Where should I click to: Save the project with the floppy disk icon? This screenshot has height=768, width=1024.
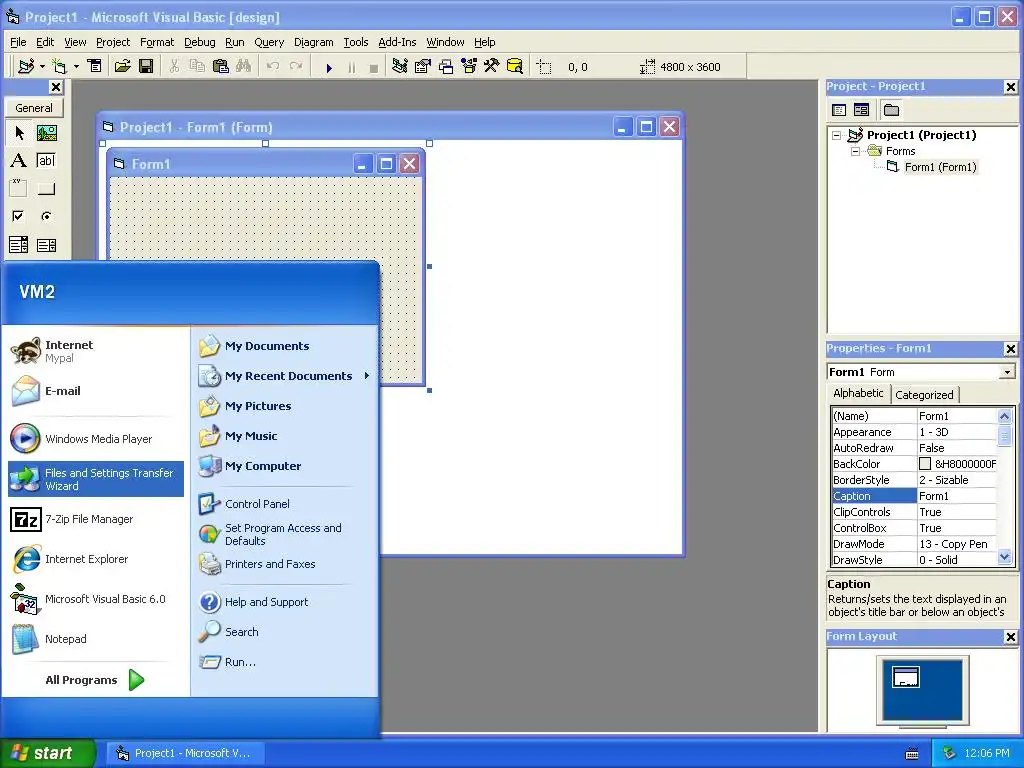coord(146,66)
